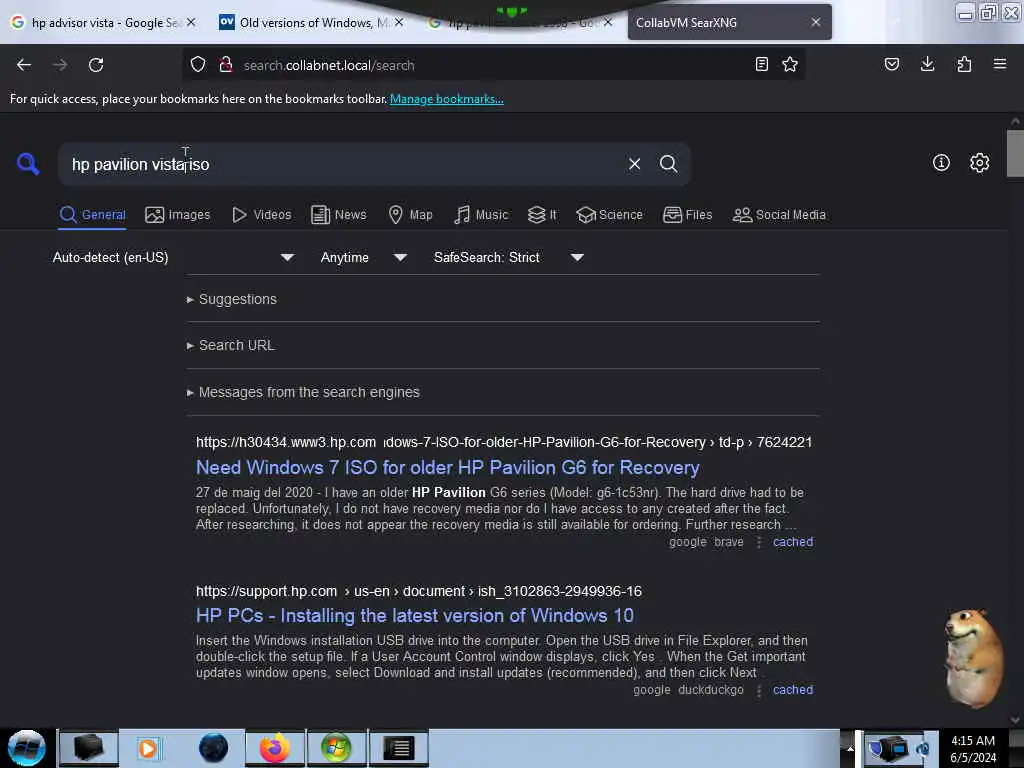The width and height of the screenshot is (1024, 768).
Task: Open the tracking protection shield icon
Action: 198,65
